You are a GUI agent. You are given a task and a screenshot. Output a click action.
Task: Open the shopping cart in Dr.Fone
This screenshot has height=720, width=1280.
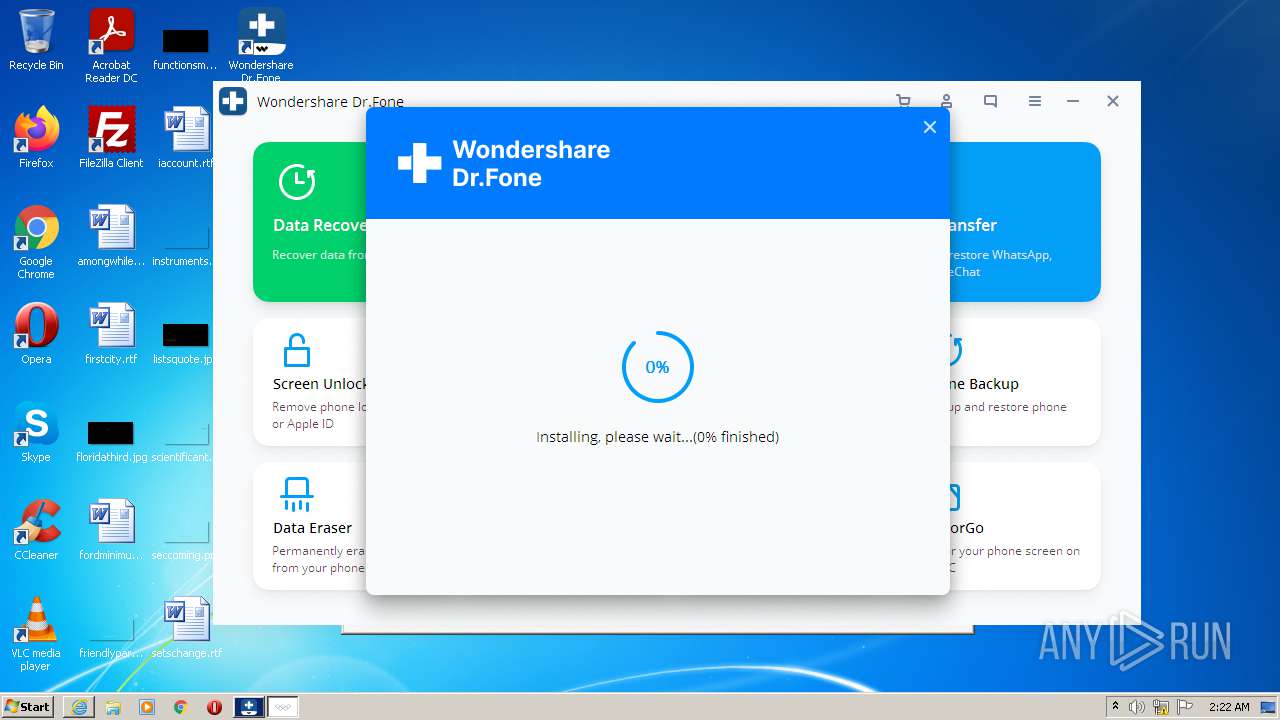[x=903, y=101]
